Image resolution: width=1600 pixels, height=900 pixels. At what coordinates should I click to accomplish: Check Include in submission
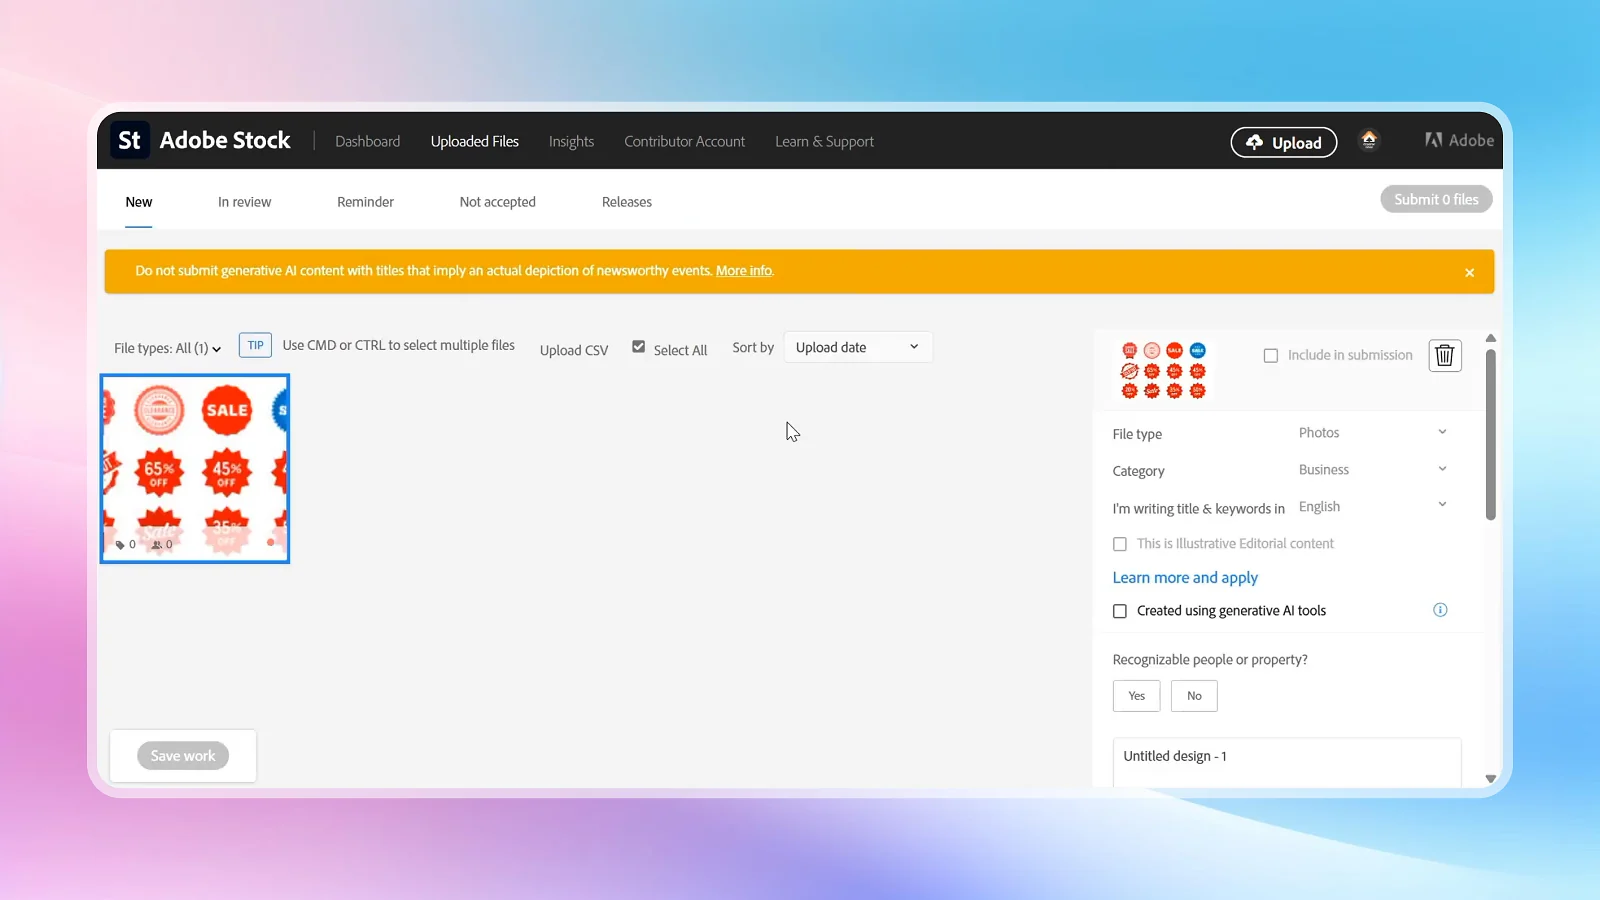[x=1271, y=355]
